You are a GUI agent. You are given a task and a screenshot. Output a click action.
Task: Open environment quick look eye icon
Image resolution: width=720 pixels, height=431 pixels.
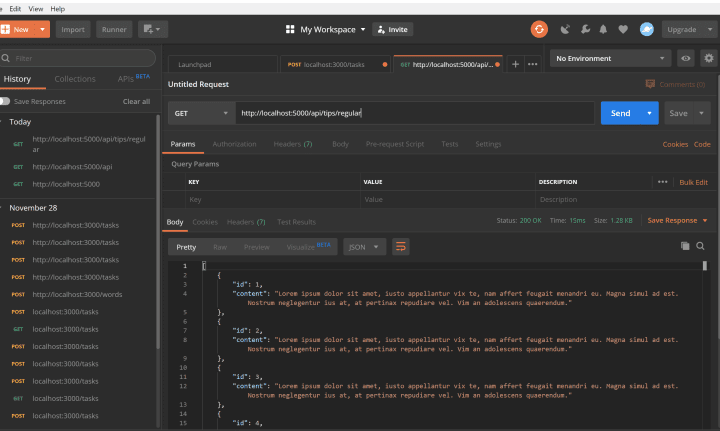pos(685,59)
